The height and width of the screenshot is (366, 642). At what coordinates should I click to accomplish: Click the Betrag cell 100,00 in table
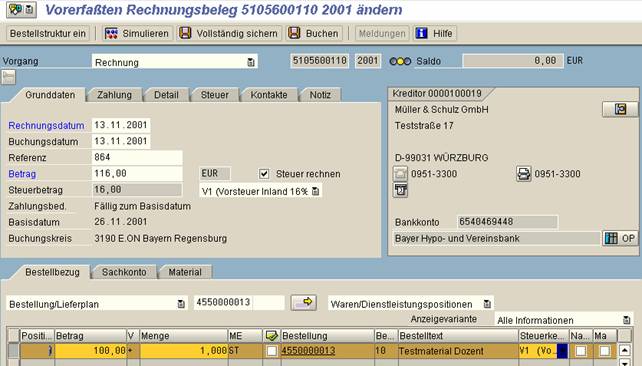pos(90,351)
